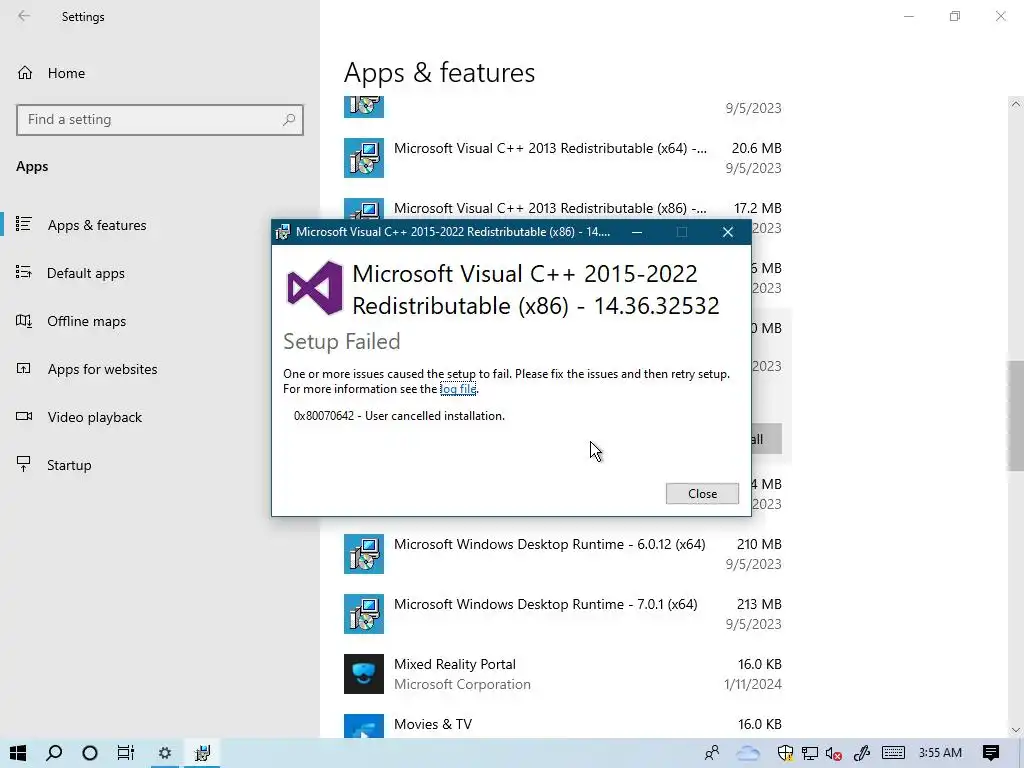Open the touch keyboard tray icon
This screenshot has width=1024, height=768.
(x=893, y=753)
